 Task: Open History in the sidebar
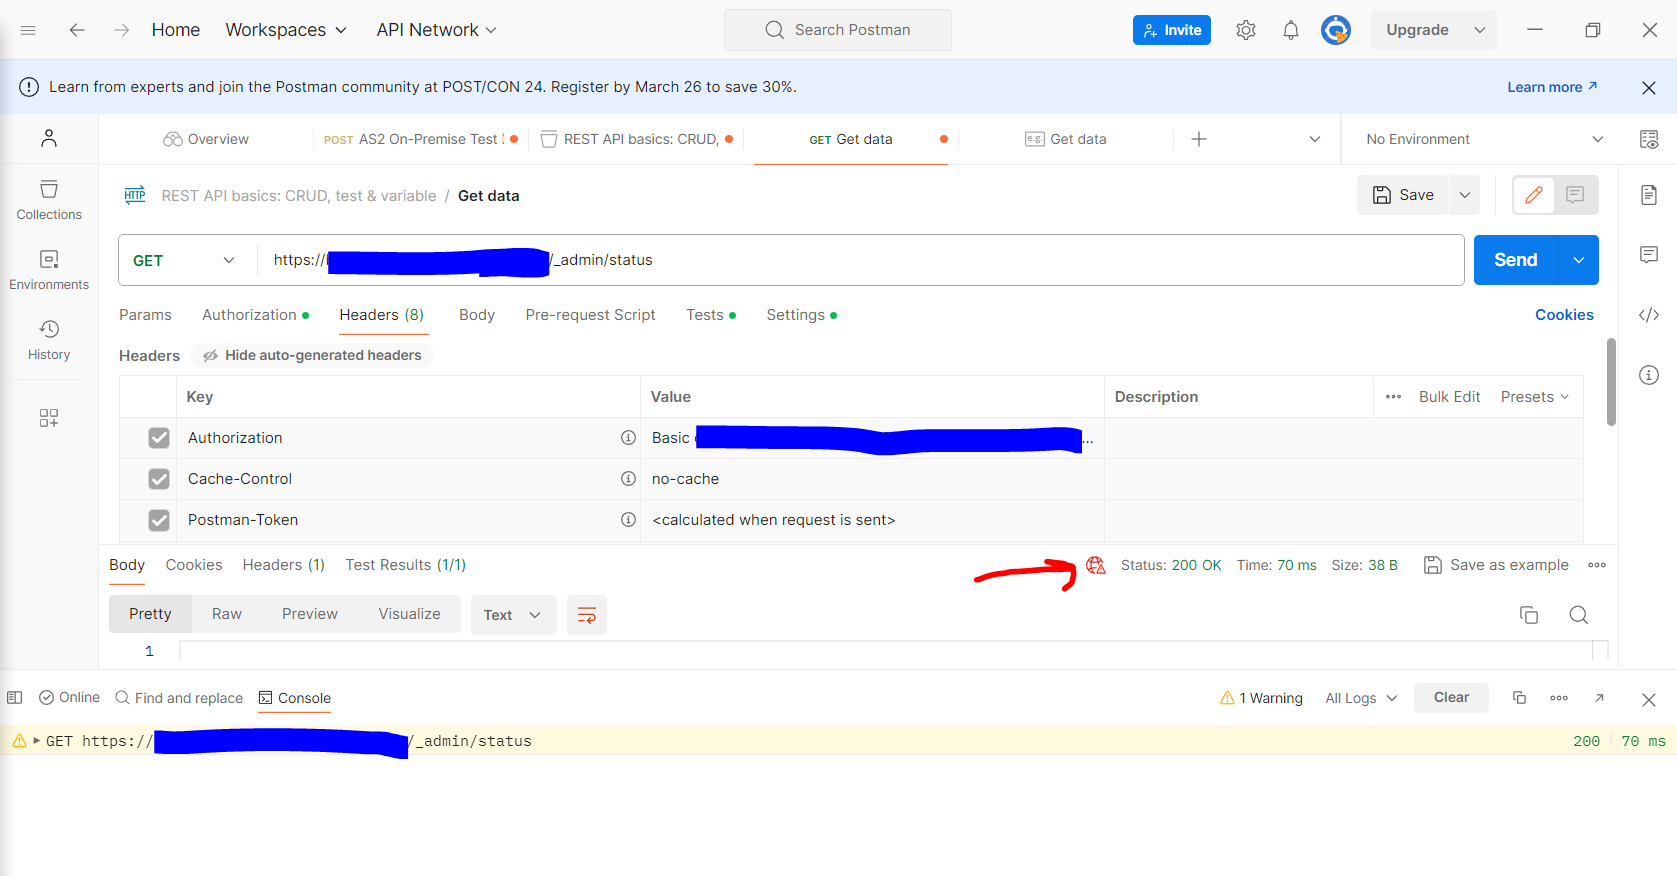pos(49,340)
